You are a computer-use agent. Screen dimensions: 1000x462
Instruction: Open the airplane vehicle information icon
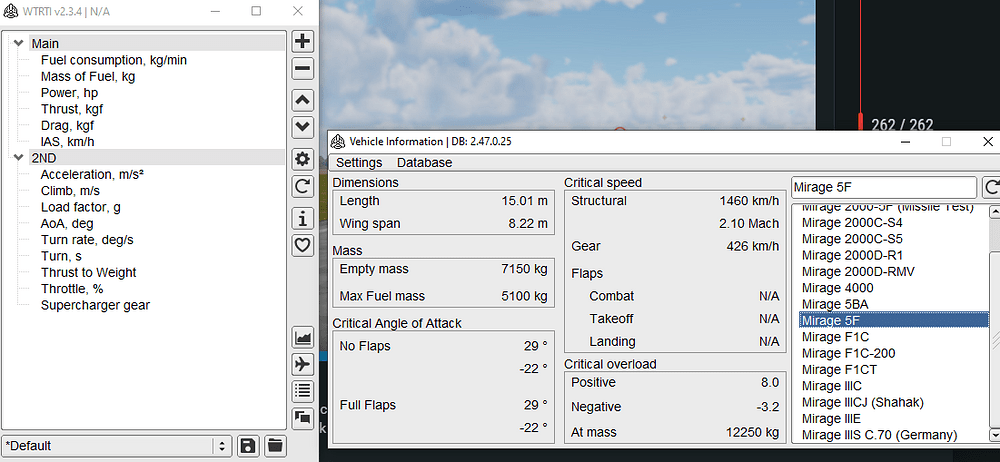[x=302, y=364]
